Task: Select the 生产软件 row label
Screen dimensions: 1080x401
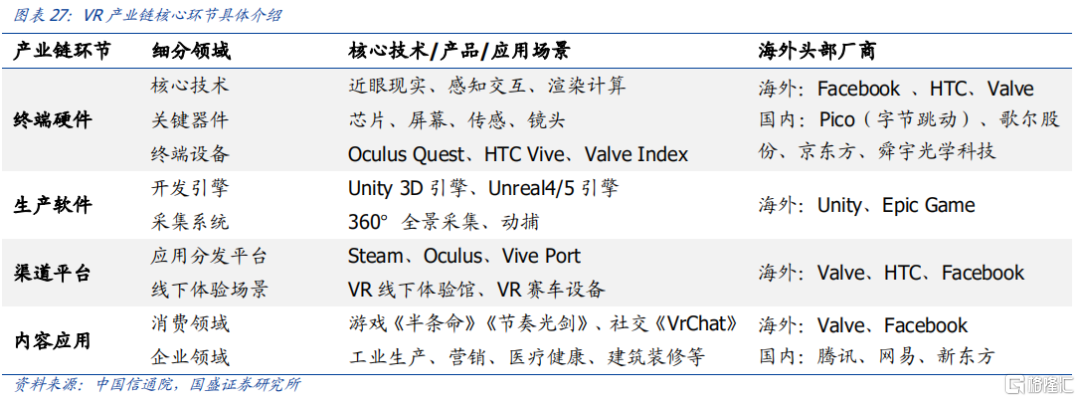Action: (x=52, y=205)
